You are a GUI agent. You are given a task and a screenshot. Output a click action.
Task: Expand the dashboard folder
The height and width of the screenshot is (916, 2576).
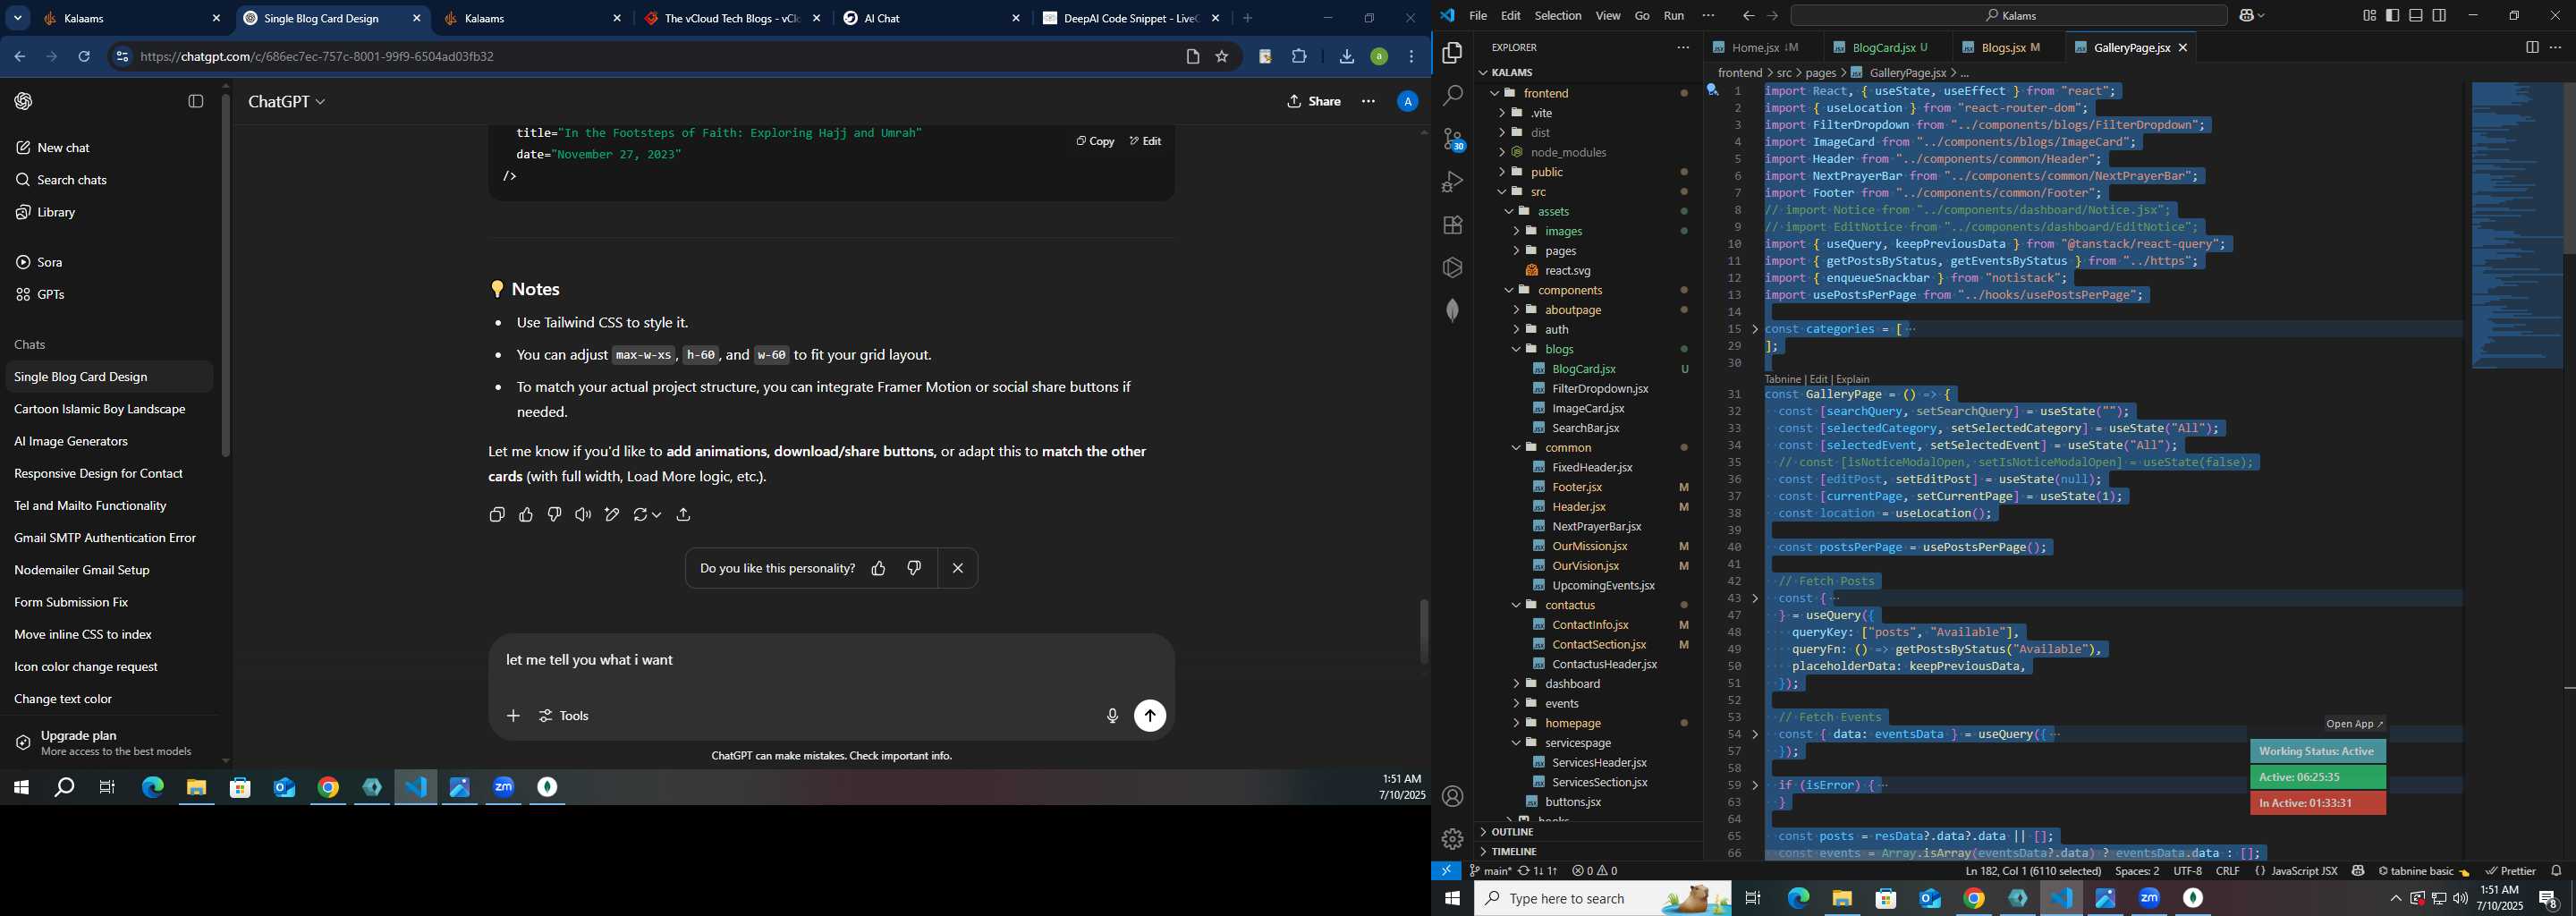[1516, 684]
